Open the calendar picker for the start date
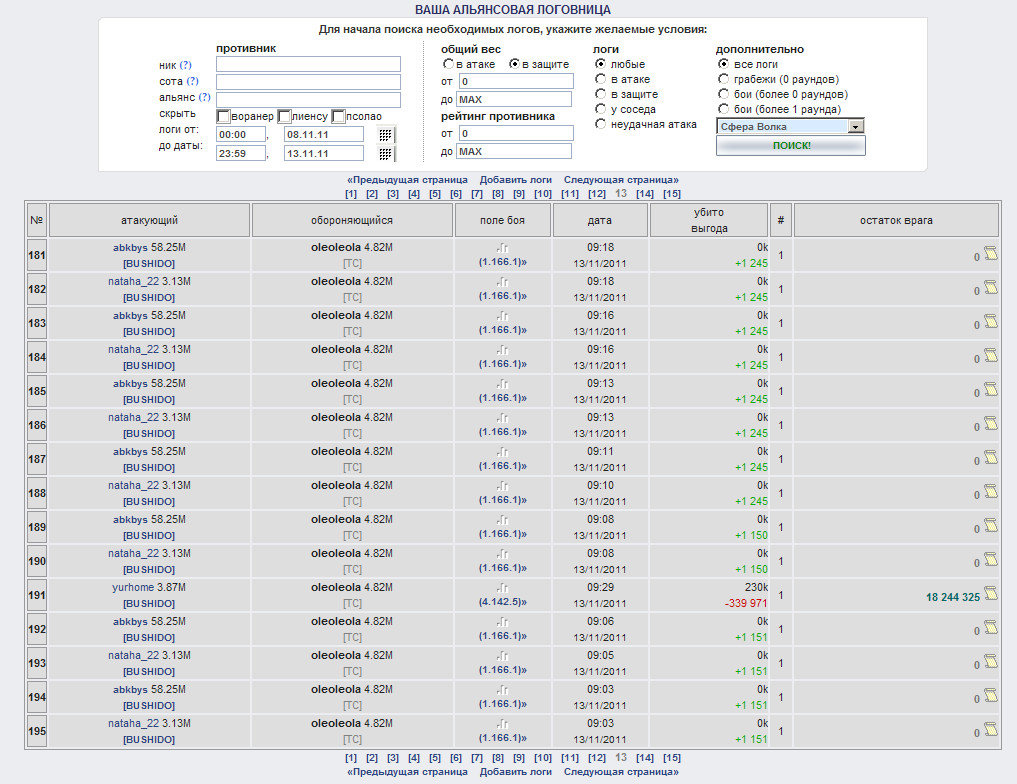Screen dimensions: 1017x784 coord(386,134)
